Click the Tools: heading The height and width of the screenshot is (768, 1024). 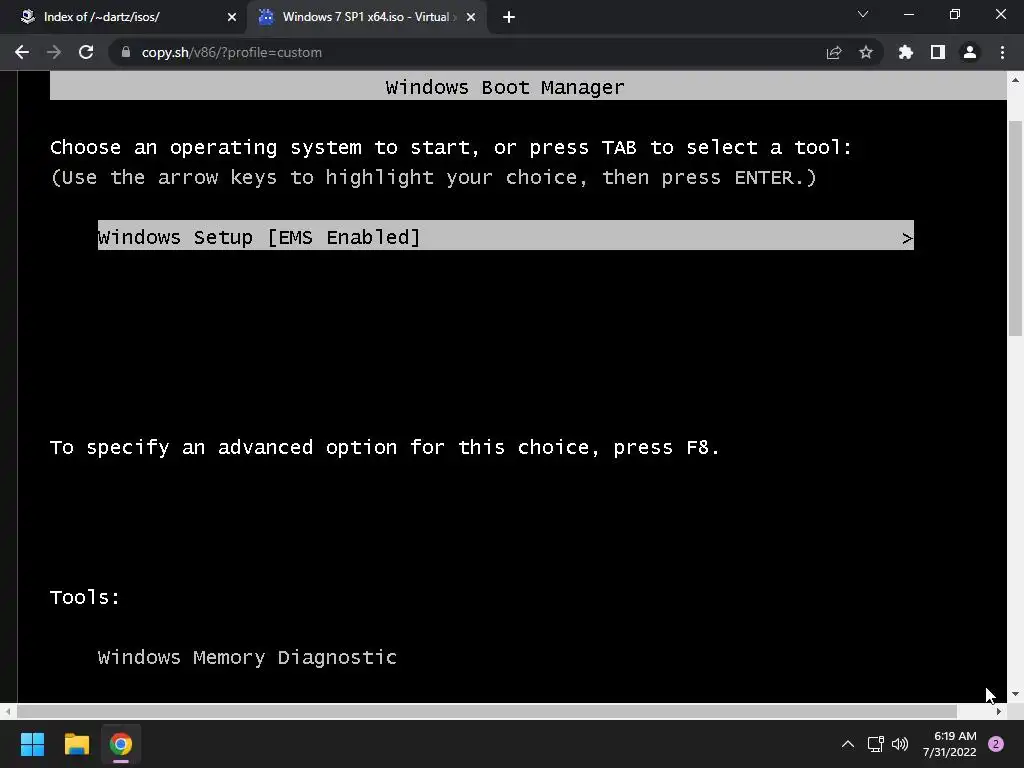(x=85, y=597)
